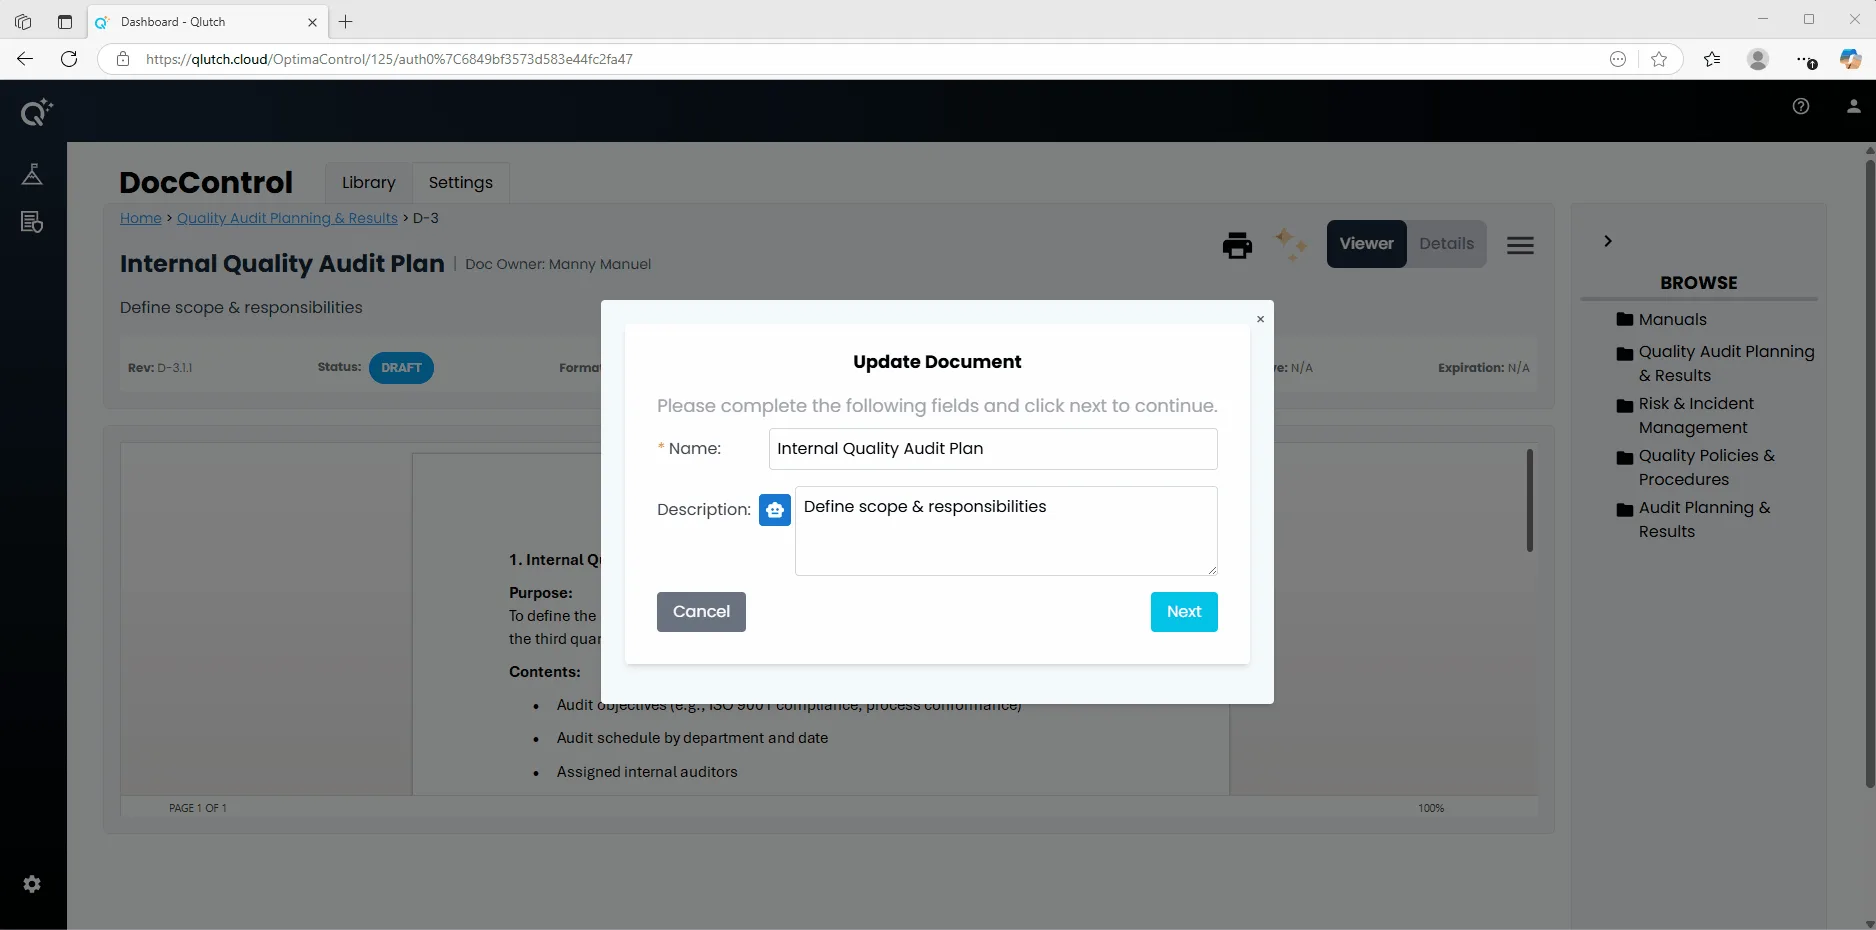Switch to the Details toggle

pos(1446,244)
